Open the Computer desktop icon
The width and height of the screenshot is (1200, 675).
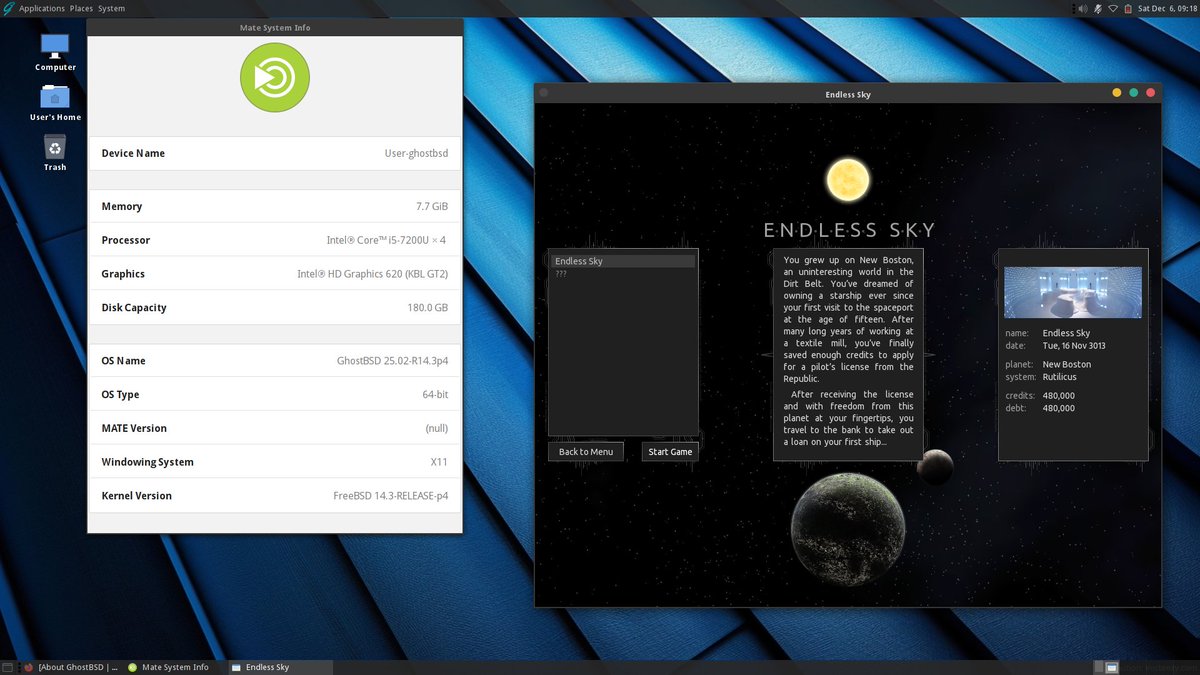tap(55, 46)
